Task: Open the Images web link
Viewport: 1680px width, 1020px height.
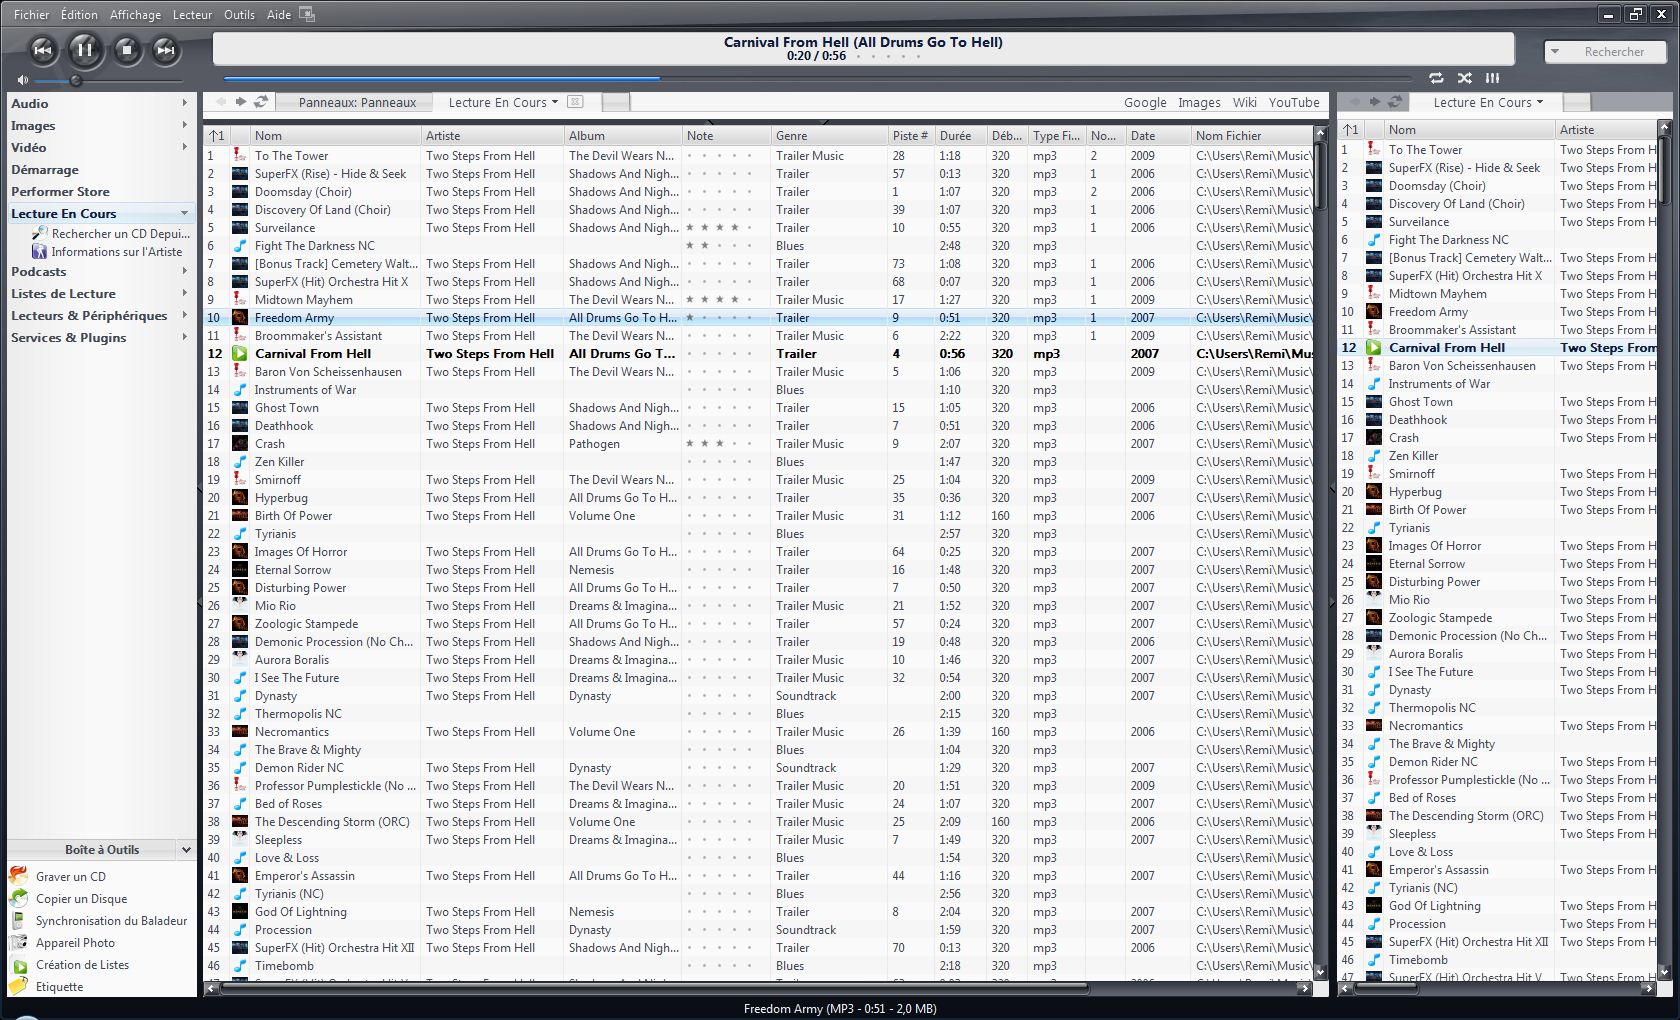Action: click(x=1199, y=102)
